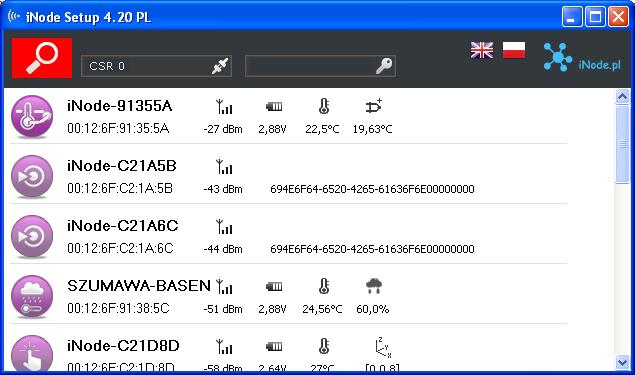Image resolution: width=635 pixels, height=375 pixels.
Task: Select the iNode-C21D8D device name
Action: click(x=123, y=346)
